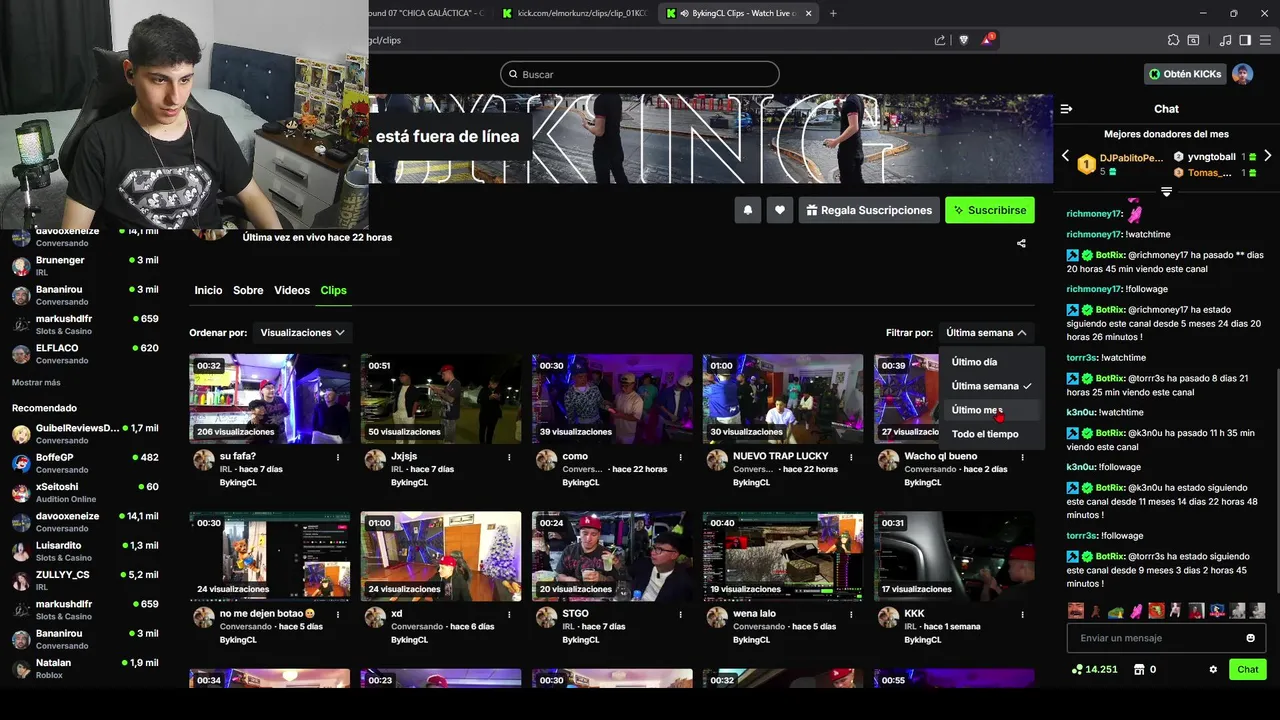Screen dimensions: 1280x720
Task: Send message with green Chat button
Action: [x=1247, y=669]
